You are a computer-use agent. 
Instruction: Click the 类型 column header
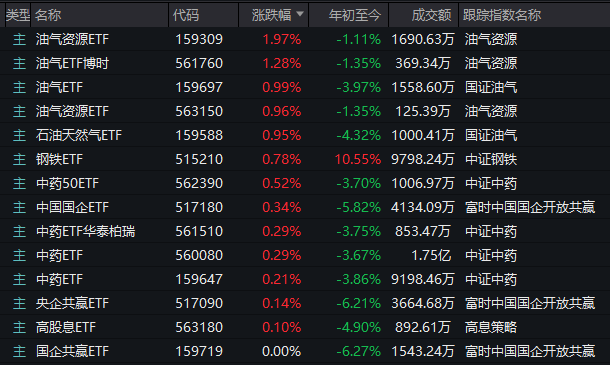point(18,15)
